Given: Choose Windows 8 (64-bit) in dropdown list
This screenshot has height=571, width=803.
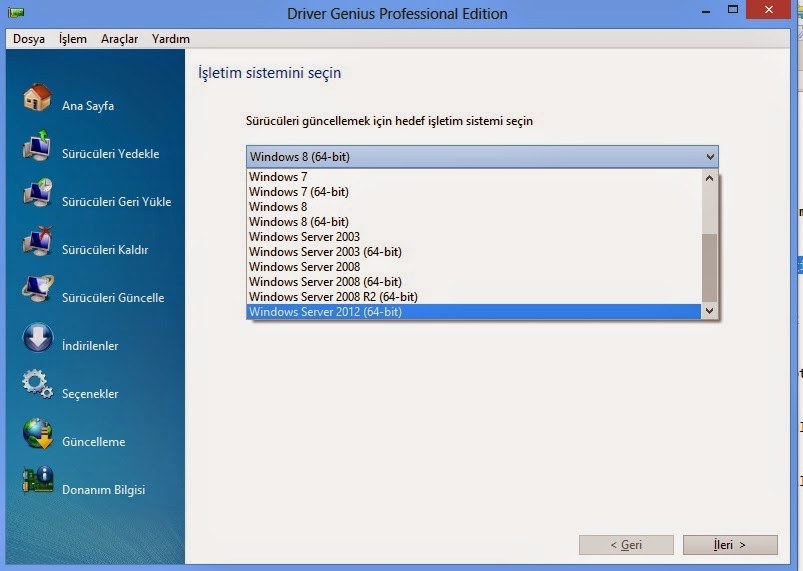Looking at the screenshot, I should [x=474, y=222].
